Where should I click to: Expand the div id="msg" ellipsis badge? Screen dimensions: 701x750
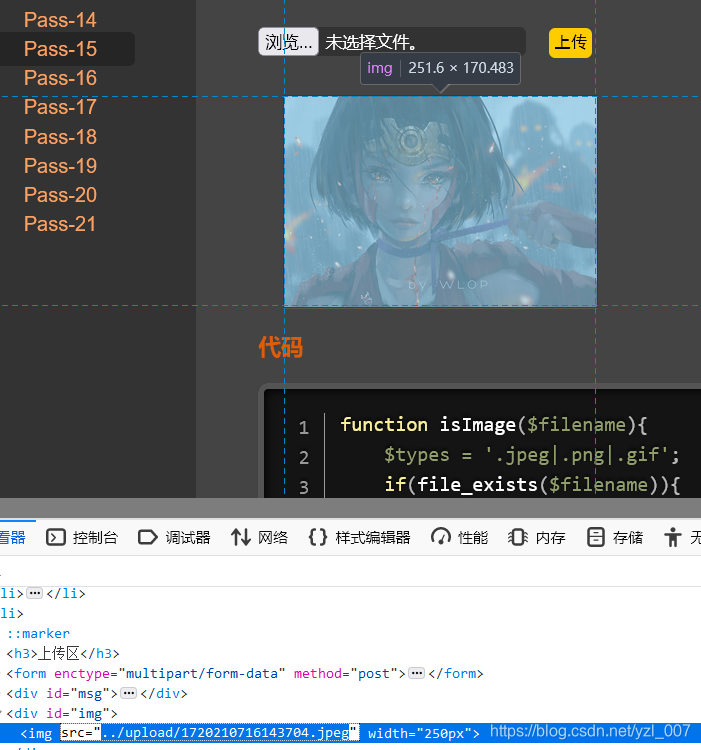click(128, 693)
